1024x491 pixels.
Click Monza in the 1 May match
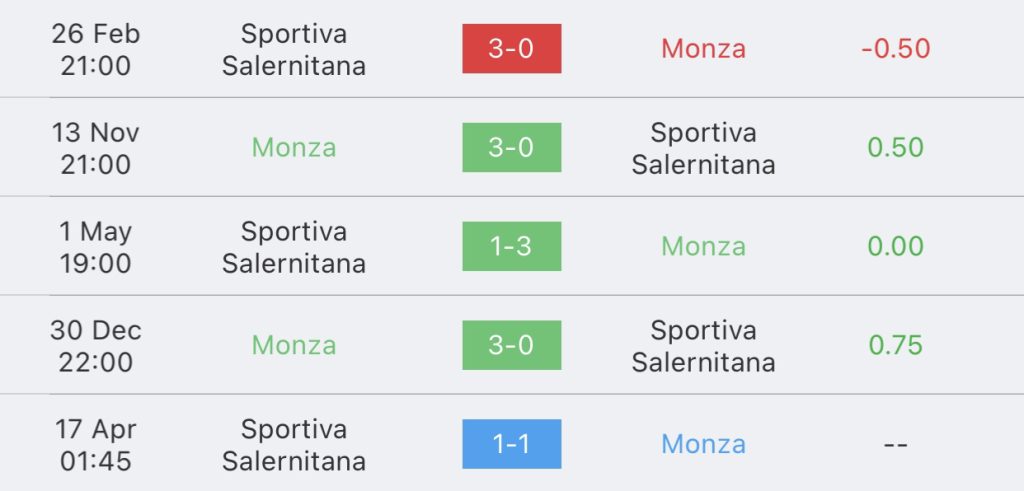[703, 246]
